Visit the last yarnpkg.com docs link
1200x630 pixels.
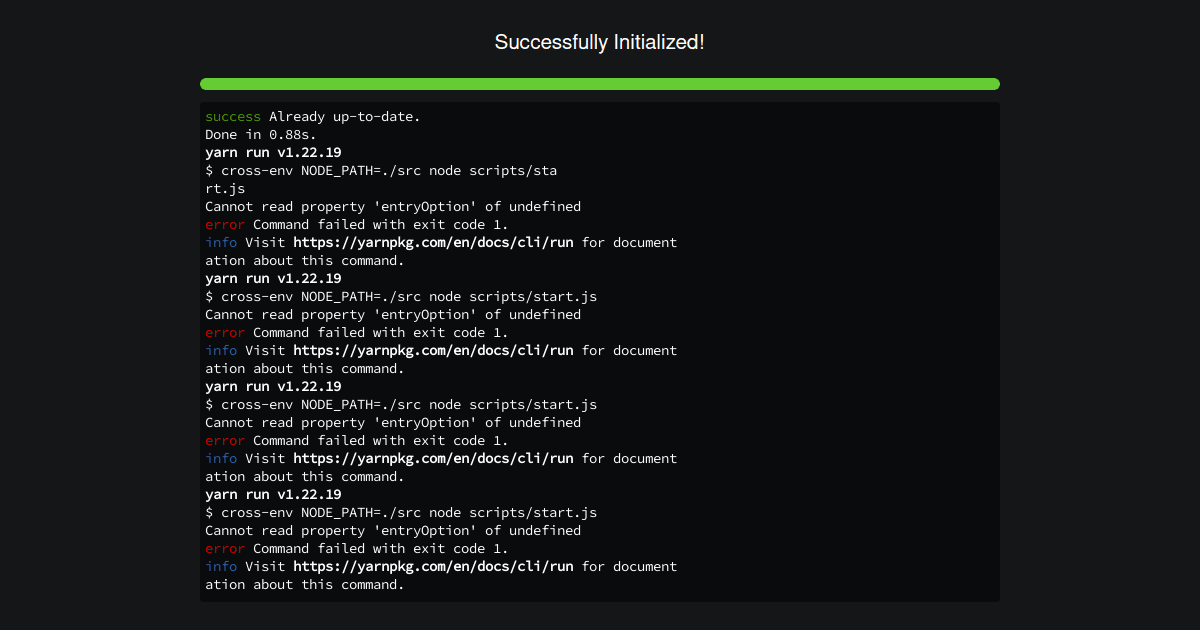point(433,566)
